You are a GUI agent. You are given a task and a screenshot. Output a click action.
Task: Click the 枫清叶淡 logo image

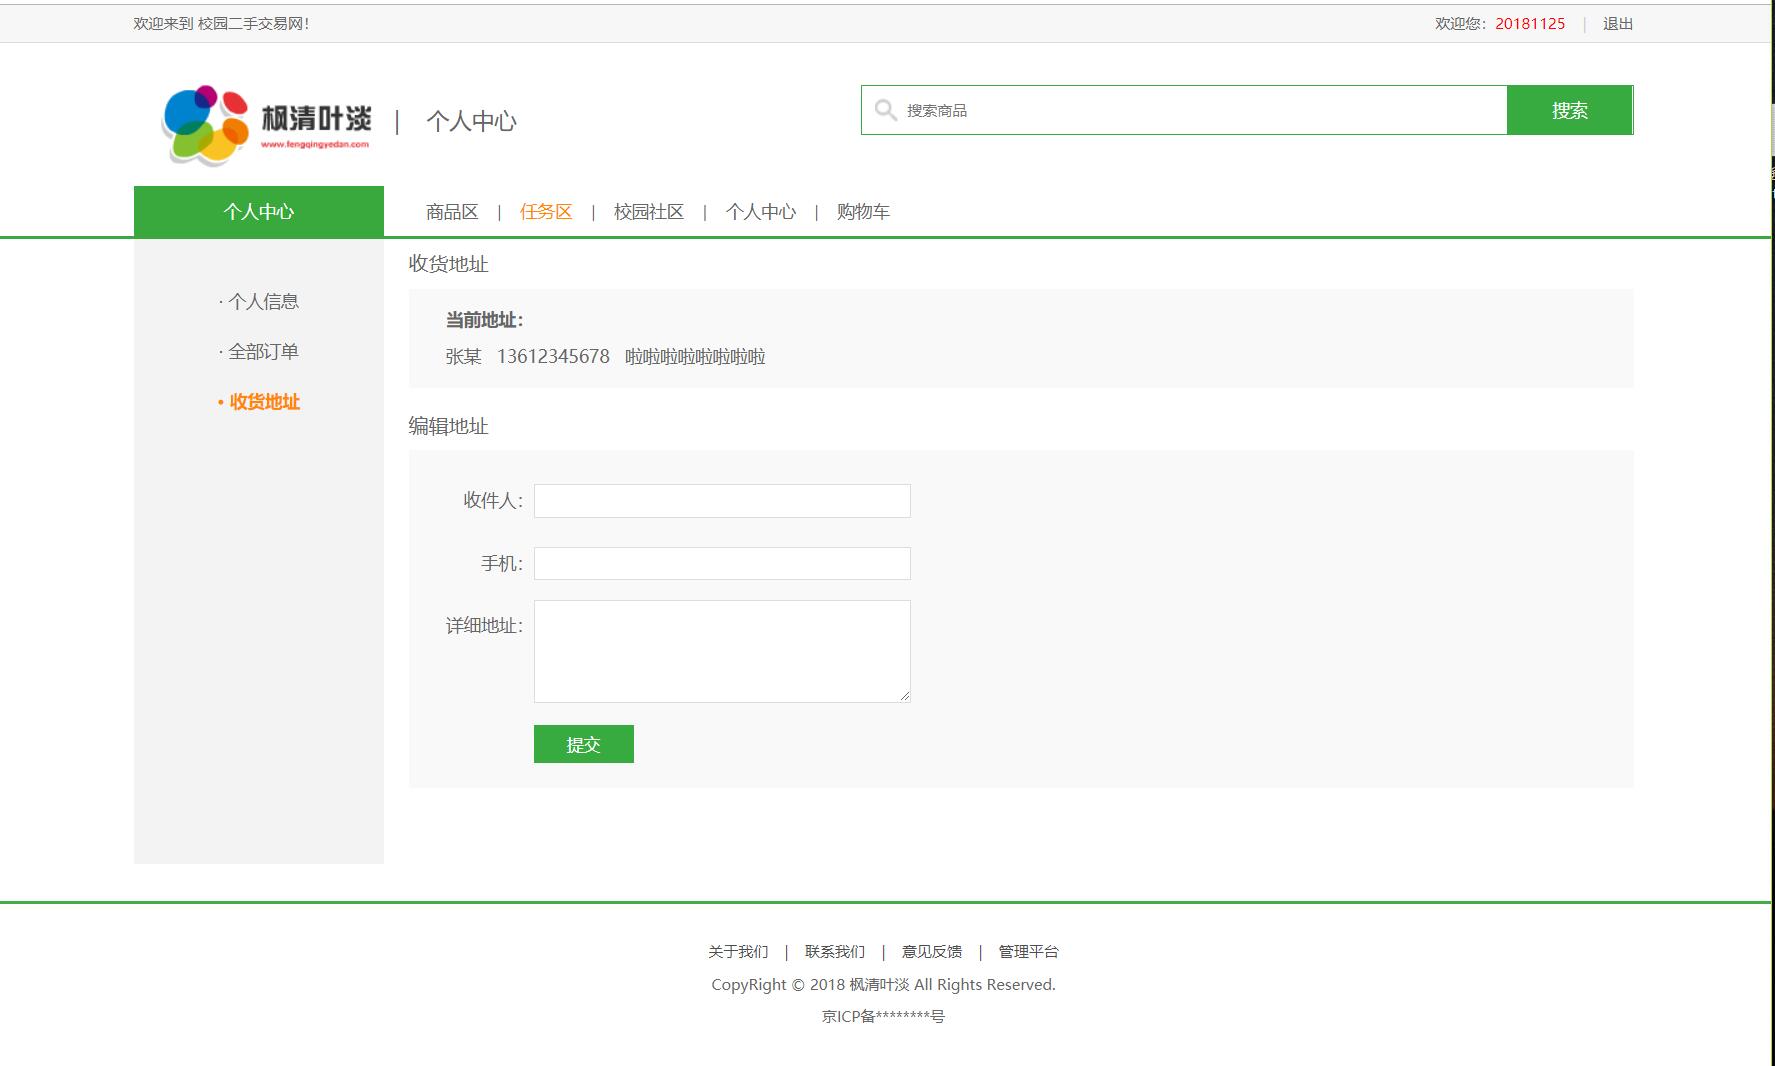(x=267, y=124)
